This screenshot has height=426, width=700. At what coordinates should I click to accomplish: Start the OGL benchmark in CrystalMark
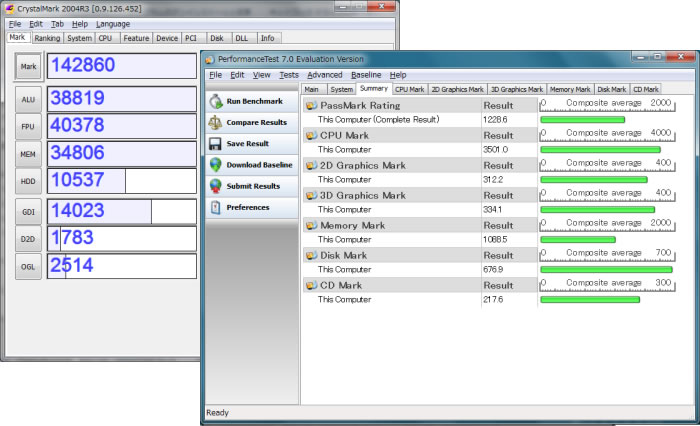[x=28, y=267]
